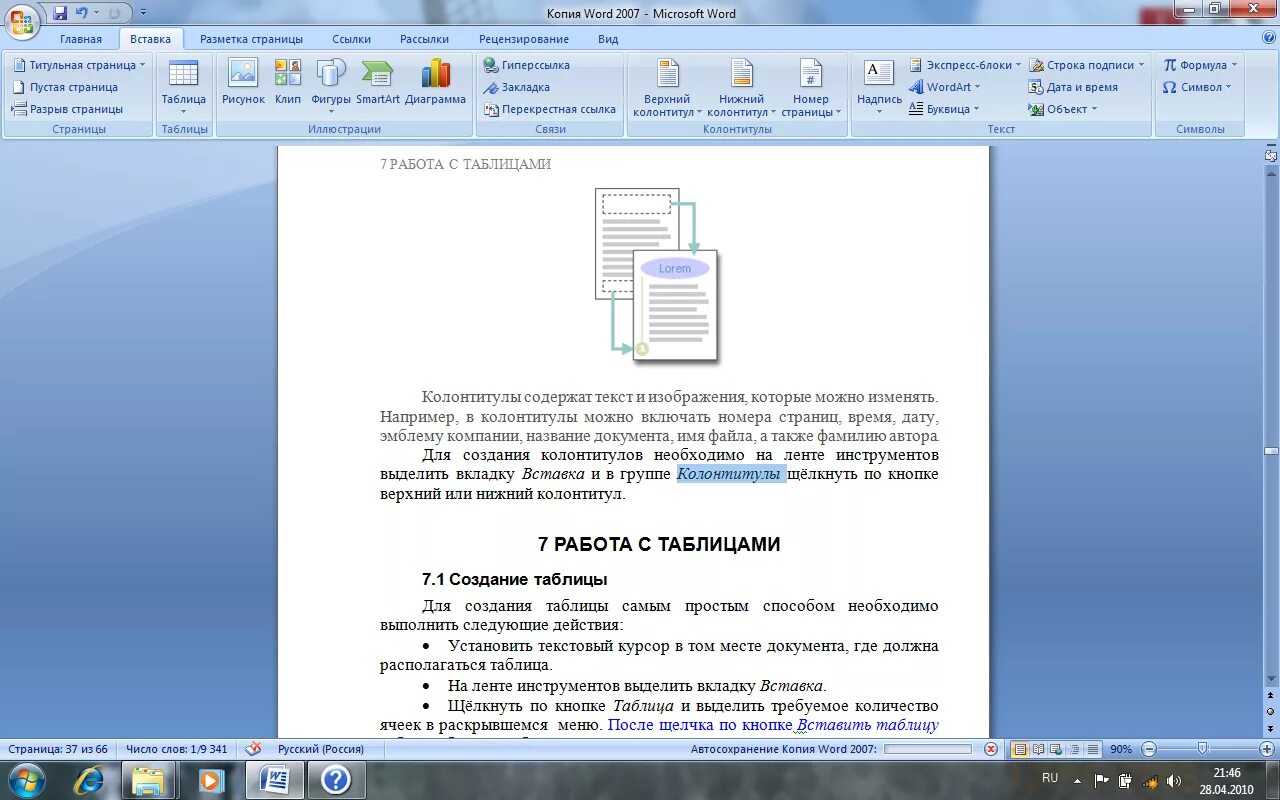Insert a Гиперссылка hyperlink

(x=527, y=65)
